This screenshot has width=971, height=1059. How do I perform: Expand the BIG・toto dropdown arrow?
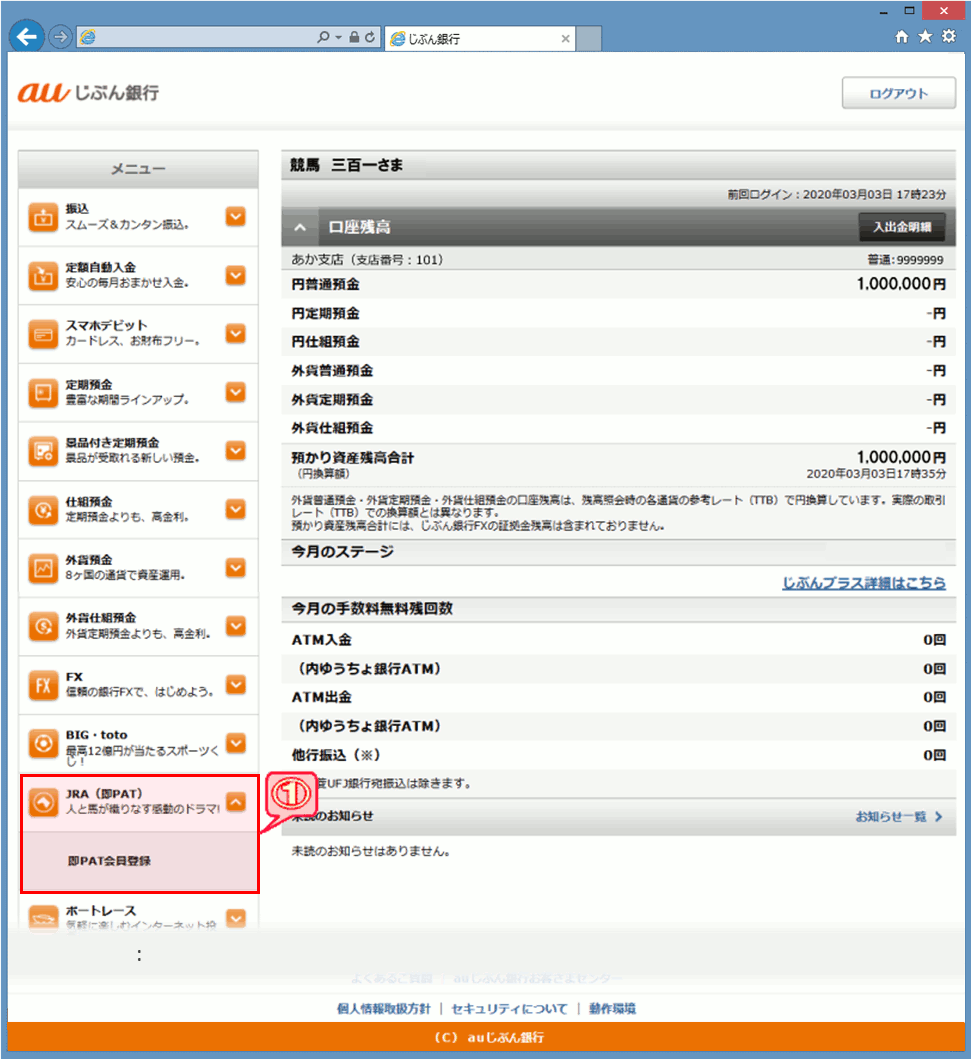pyautogui.click(x=236, y=743)
